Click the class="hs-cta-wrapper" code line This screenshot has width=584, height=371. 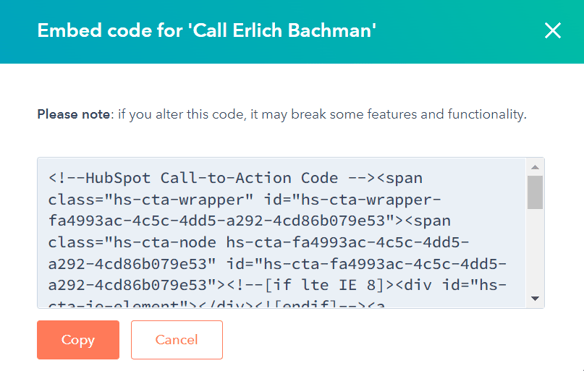click(244, 200)
